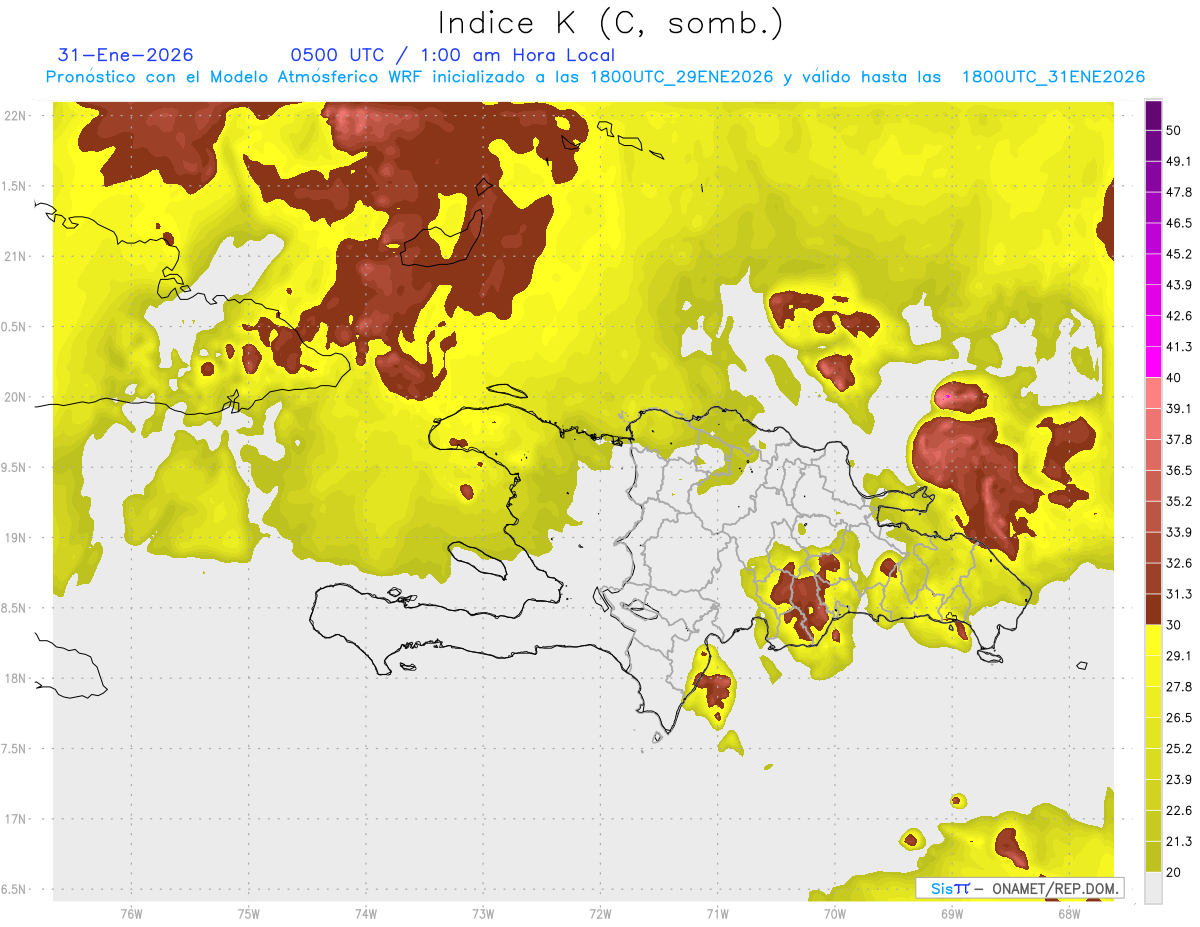This screenshot has width=1200, height=927.
Task: Click the '17N' latitude label
Action: click(x=16, y=819)
